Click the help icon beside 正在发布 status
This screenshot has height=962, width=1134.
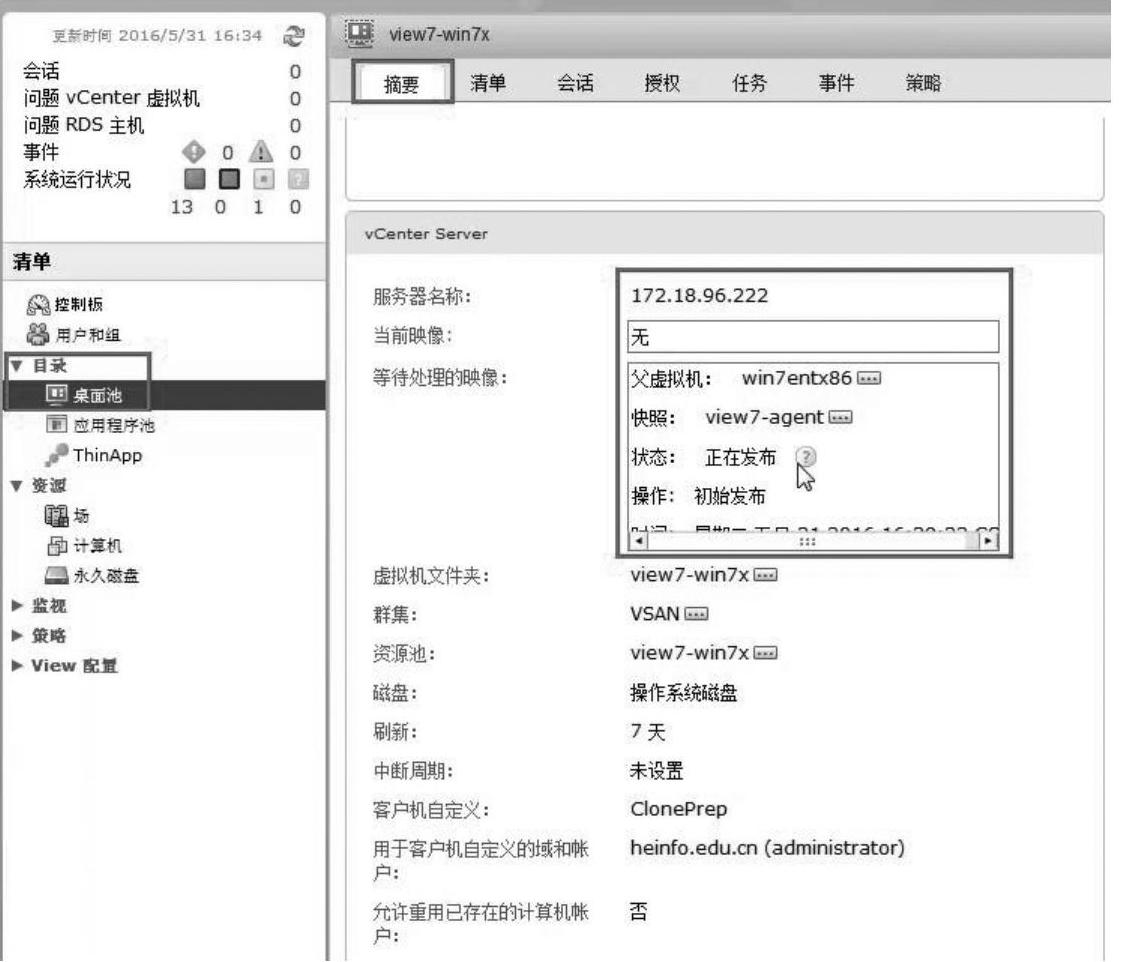805,456
